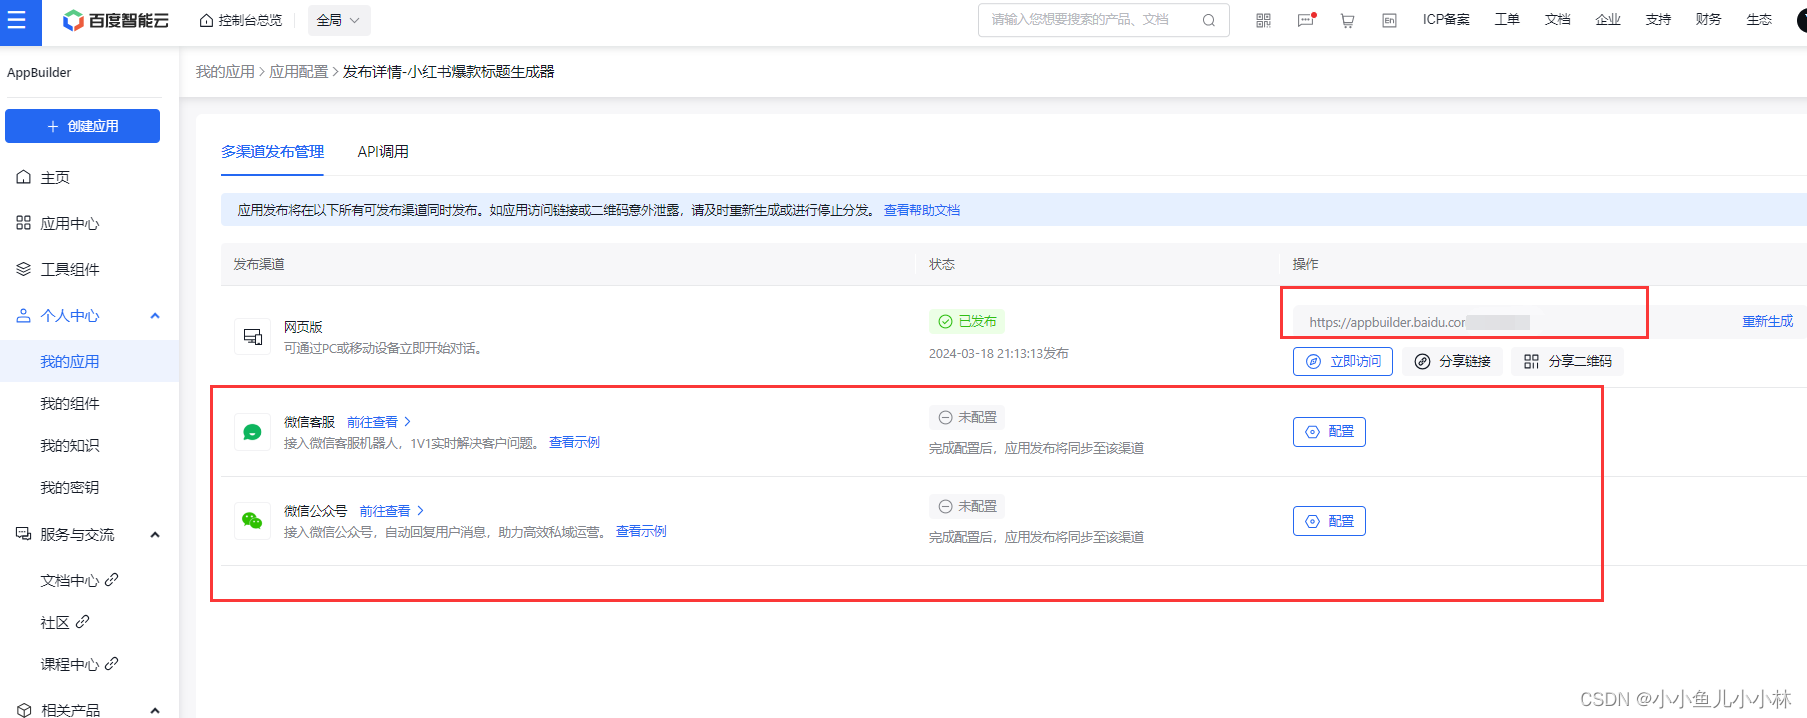1807x718 pixels.
Task: Select 我的应用 in the sidebar
Action: pos(70,361)
